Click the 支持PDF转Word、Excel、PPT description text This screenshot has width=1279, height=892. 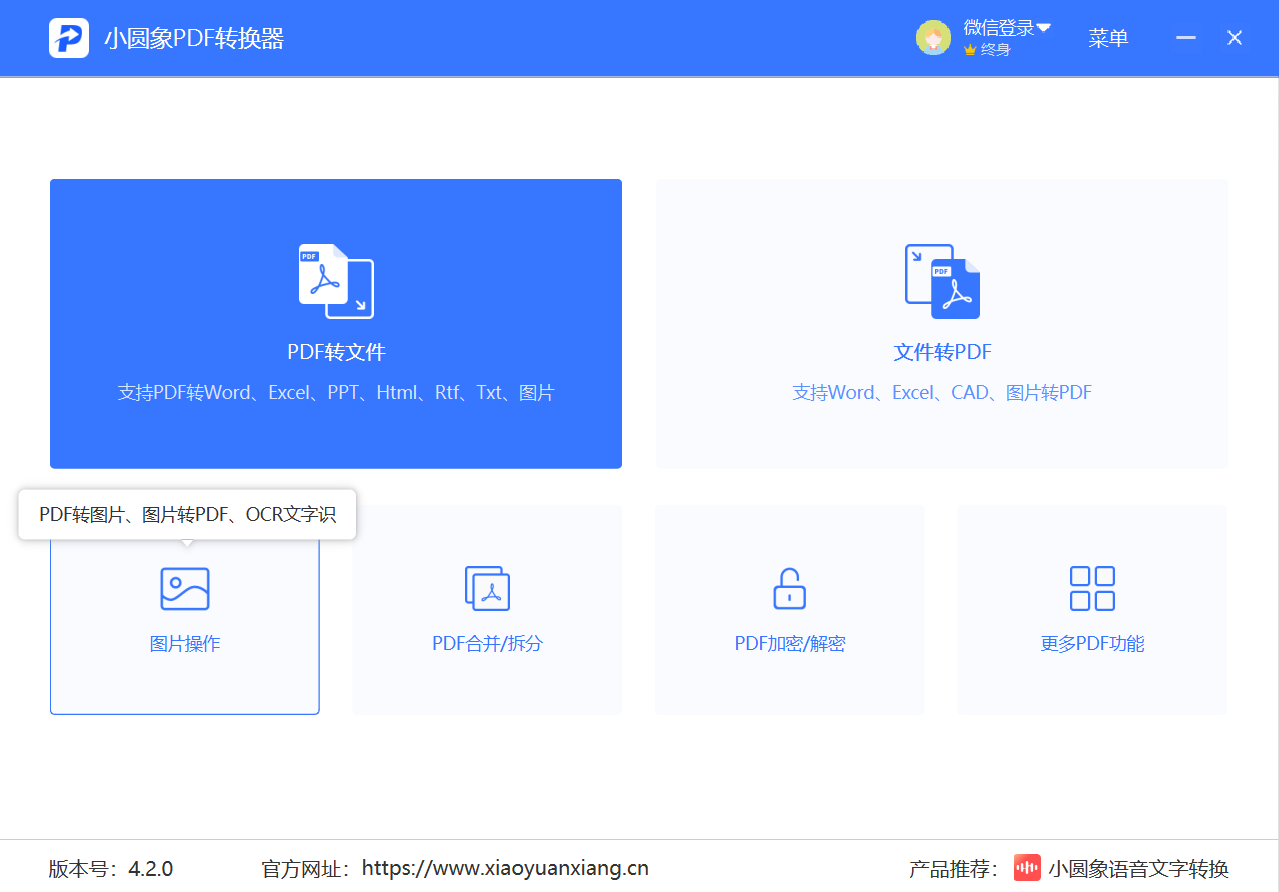tap(336, 393)
